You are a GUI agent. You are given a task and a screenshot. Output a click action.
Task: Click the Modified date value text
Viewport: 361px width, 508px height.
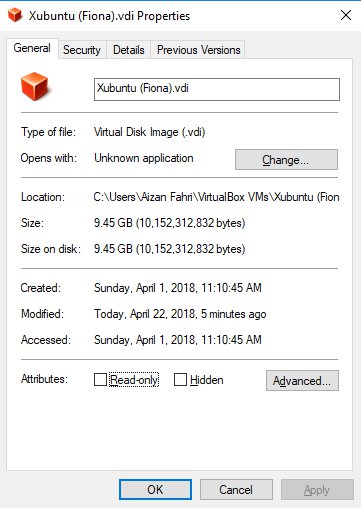click(x=180, y=314)
